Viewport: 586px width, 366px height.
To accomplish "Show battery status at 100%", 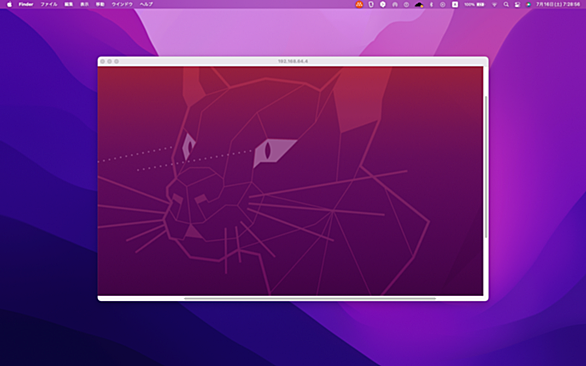I will point(474,4).
